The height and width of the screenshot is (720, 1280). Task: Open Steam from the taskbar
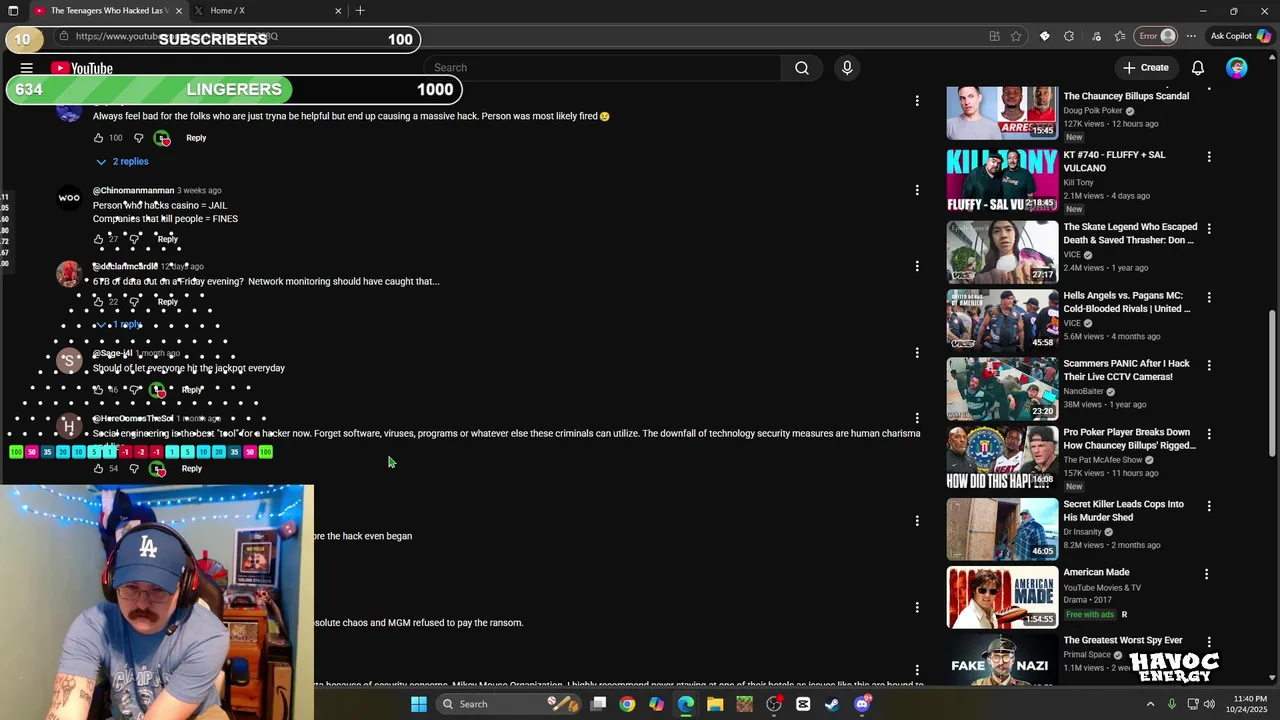[832, 704]
